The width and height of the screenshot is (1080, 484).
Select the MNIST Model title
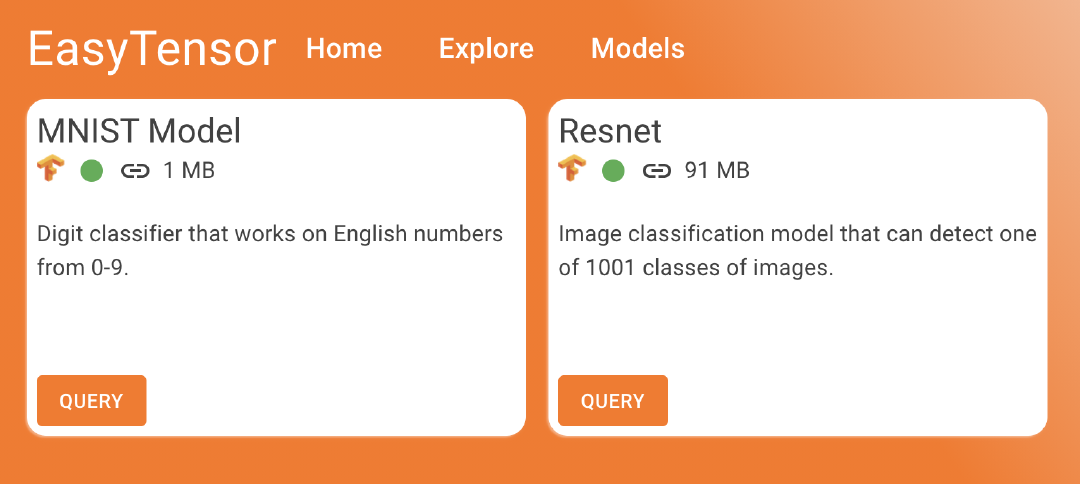[x=139, y=131]
